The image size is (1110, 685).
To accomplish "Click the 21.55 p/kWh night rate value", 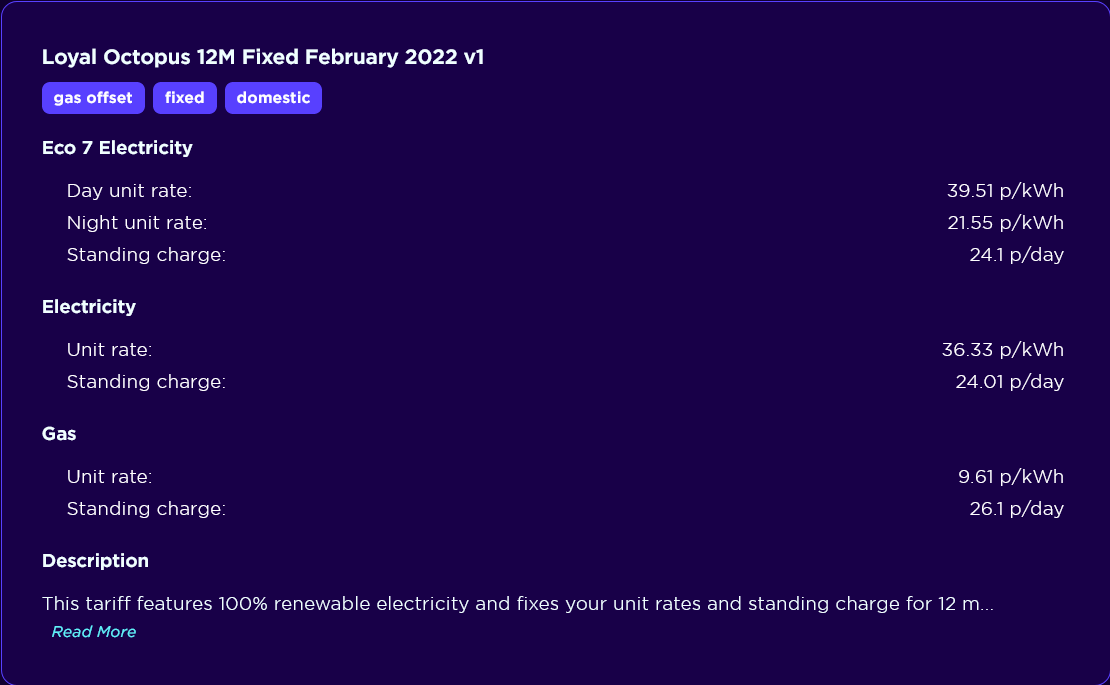I will coord(1005,222).
